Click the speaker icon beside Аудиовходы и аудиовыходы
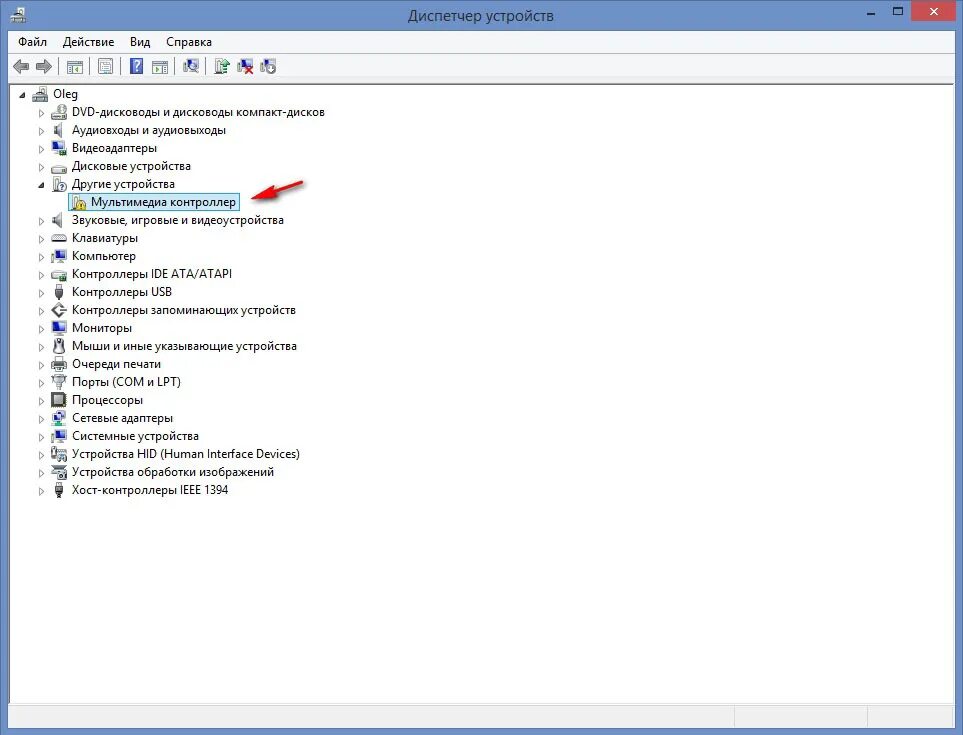 click(x=58, y=130)
